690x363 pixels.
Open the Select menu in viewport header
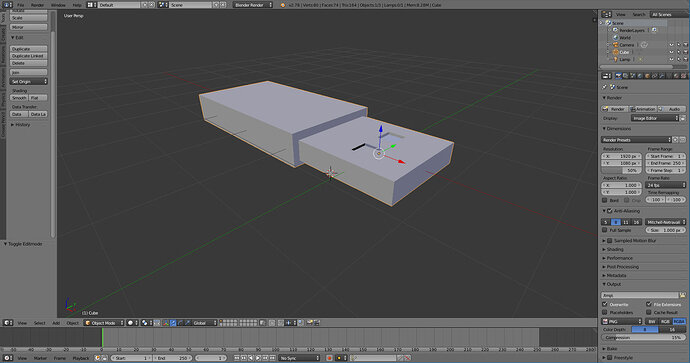40,323
